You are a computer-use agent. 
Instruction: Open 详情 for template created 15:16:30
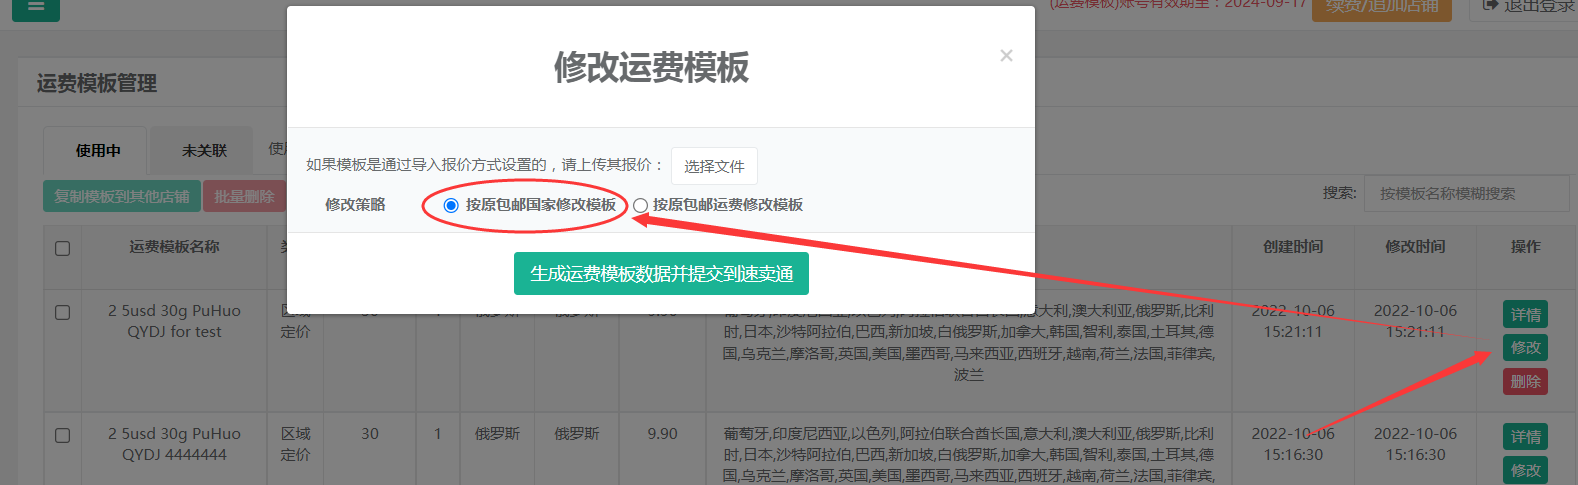pos(1525,437)
